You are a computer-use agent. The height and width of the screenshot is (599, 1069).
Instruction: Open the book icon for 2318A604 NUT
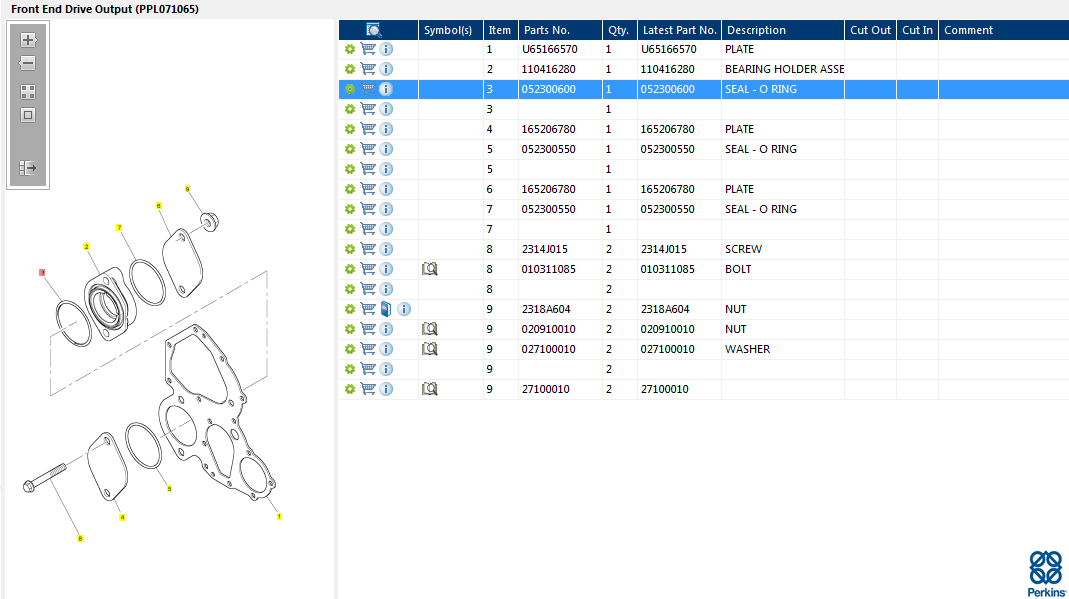[386, 309]
